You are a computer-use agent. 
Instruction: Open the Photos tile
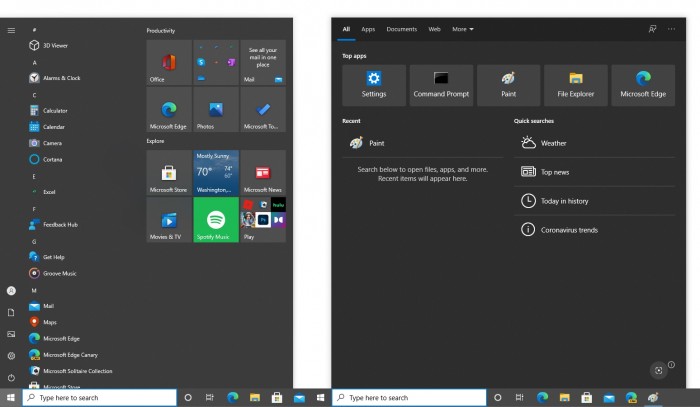click(215, 109)
